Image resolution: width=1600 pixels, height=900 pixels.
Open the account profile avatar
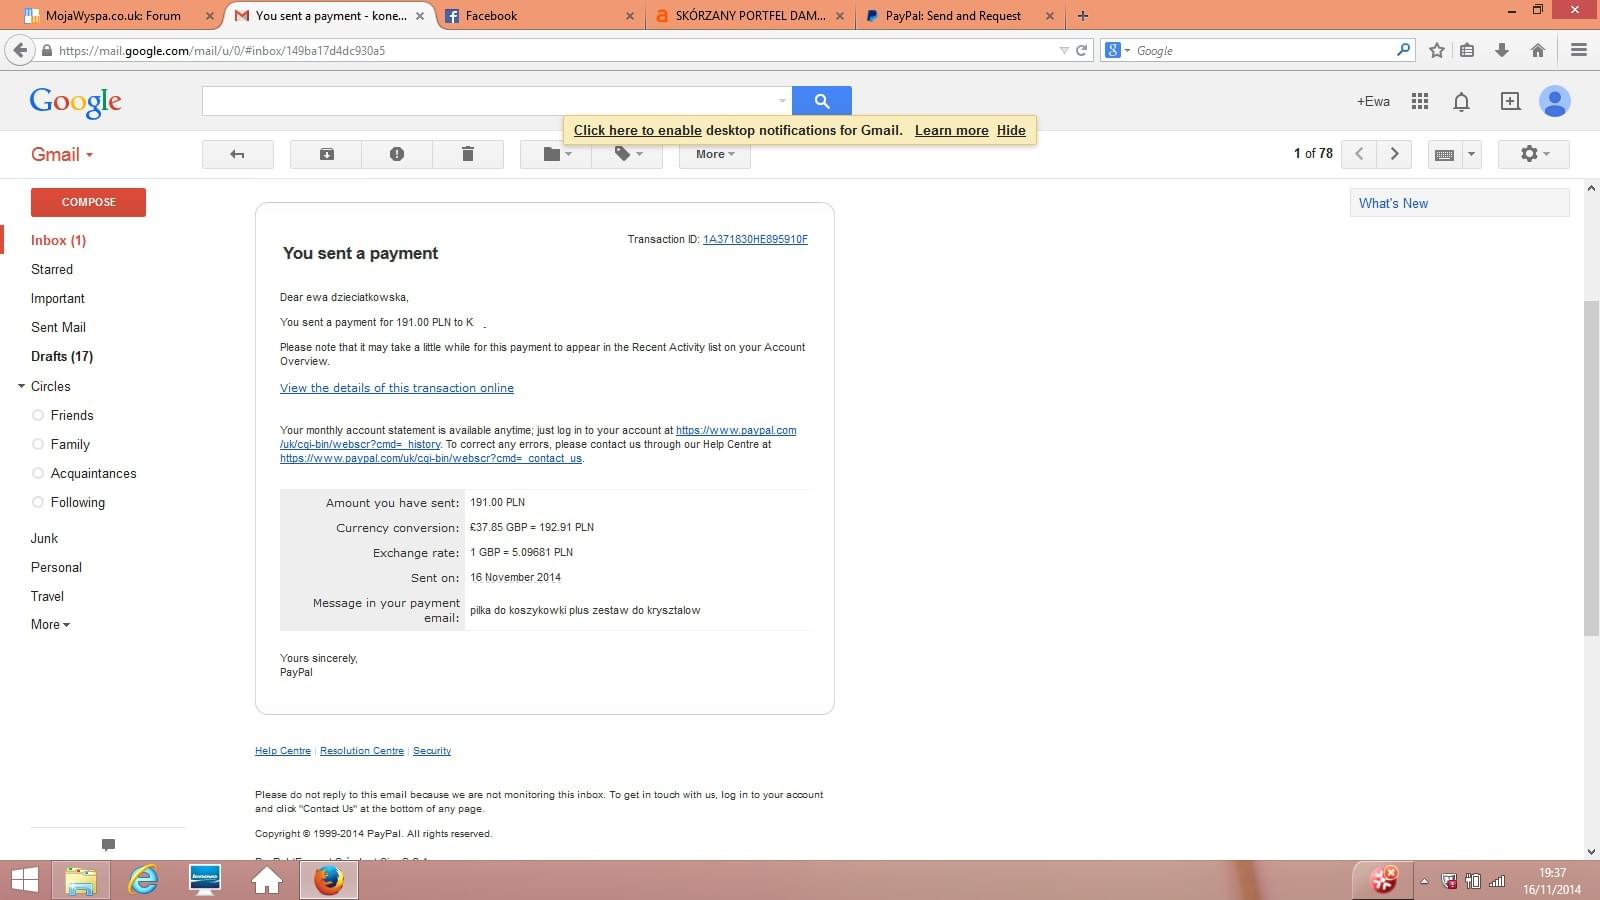click(x=1554, y=101)
